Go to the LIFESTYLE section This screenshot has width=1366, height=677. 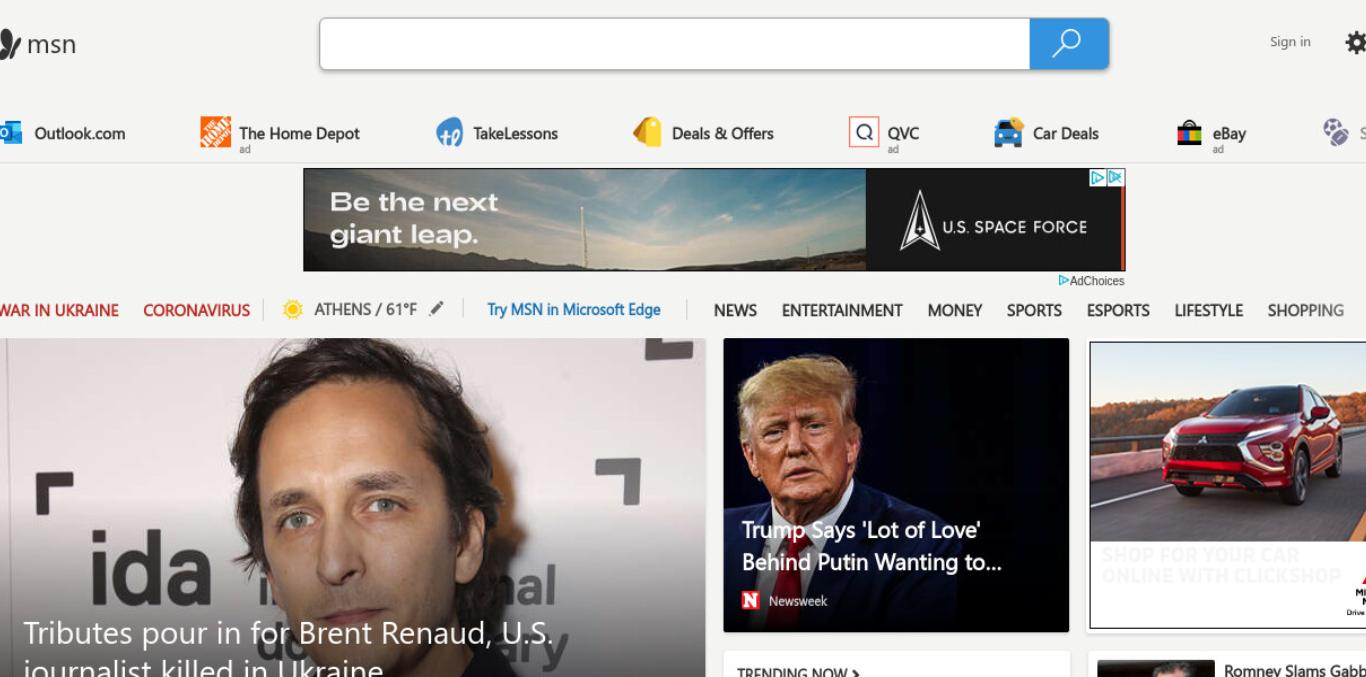[1208, 310]
